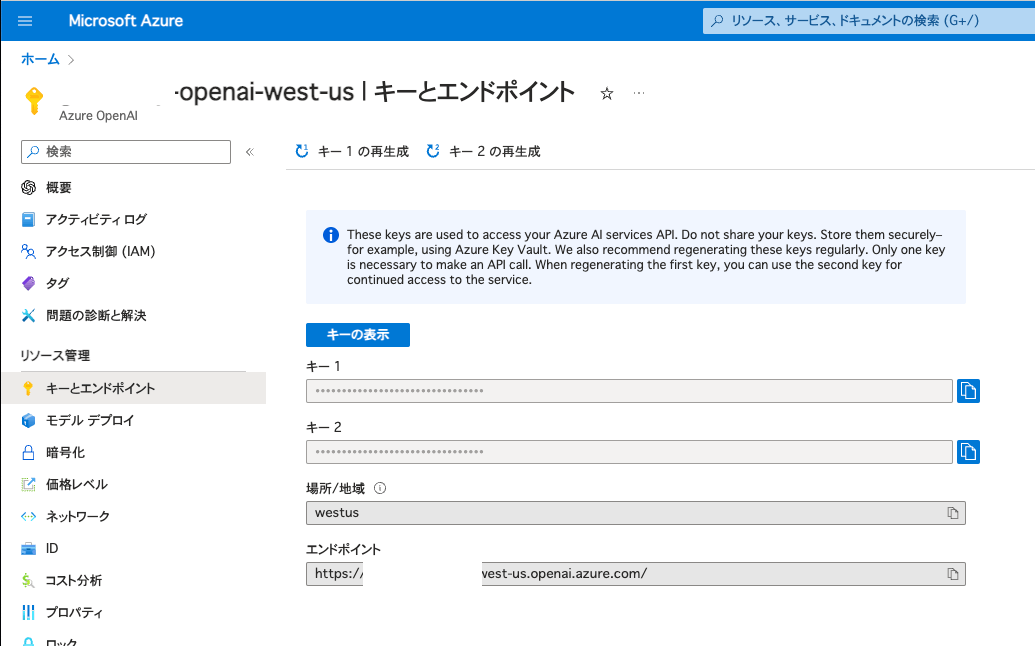Focus the sidebar 検索 field
The height and width of the screenshot is (646, 1035).
click(126, 152)
